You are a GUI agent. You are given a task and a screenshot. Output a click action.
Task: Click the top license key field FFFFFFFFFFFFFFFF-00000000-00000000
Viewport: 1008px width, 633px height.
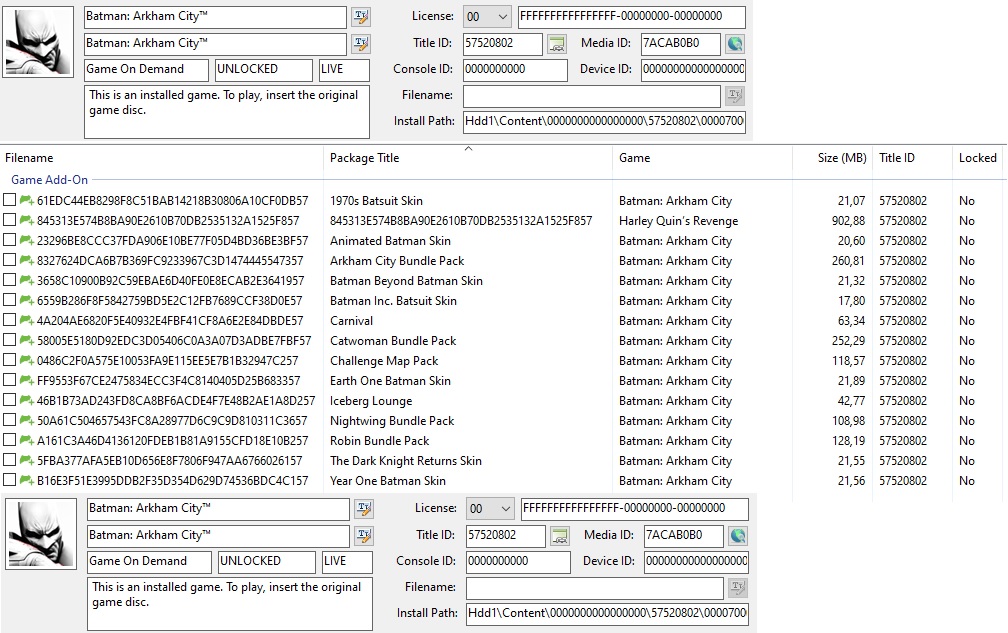[x=632, y=17]
